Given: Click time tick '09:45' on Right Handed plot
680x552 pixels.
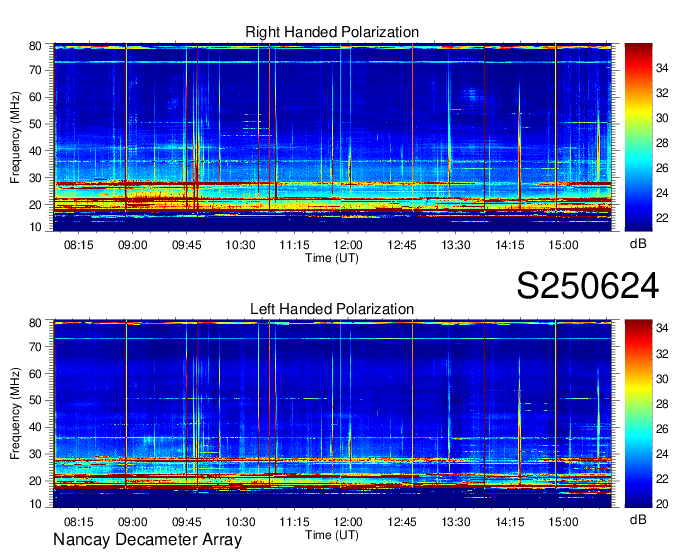Looking at the screenshot, I should click(x=186, y=245).
